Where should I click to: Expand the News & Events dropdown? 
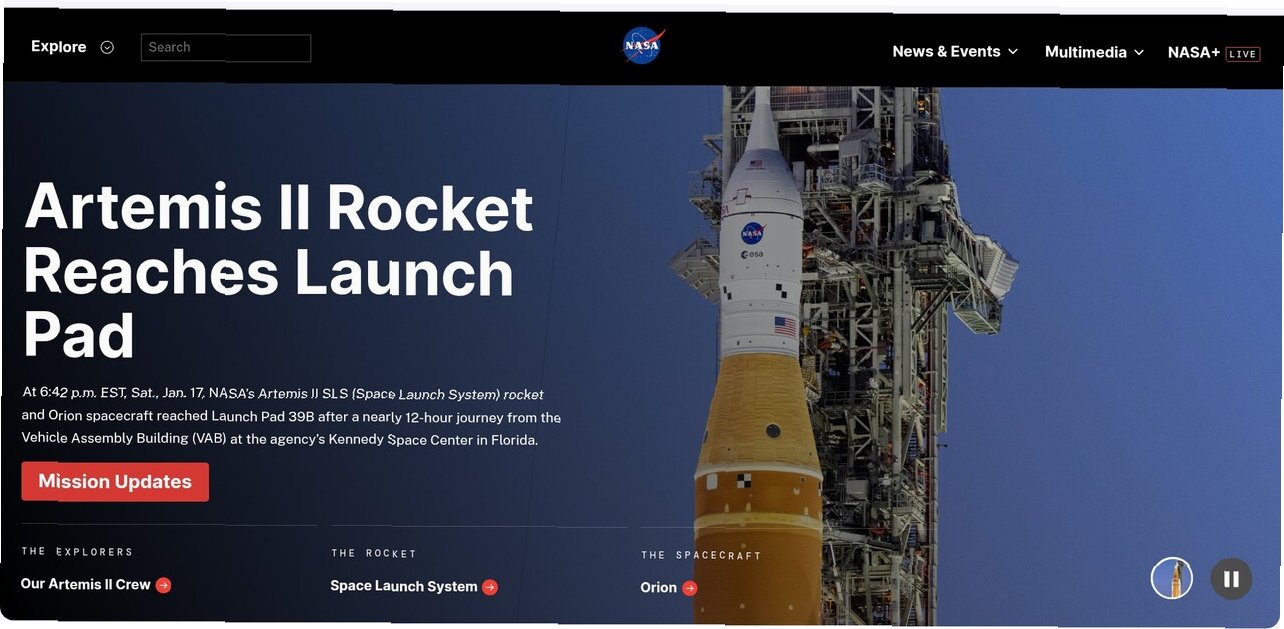tap(955, 51)
